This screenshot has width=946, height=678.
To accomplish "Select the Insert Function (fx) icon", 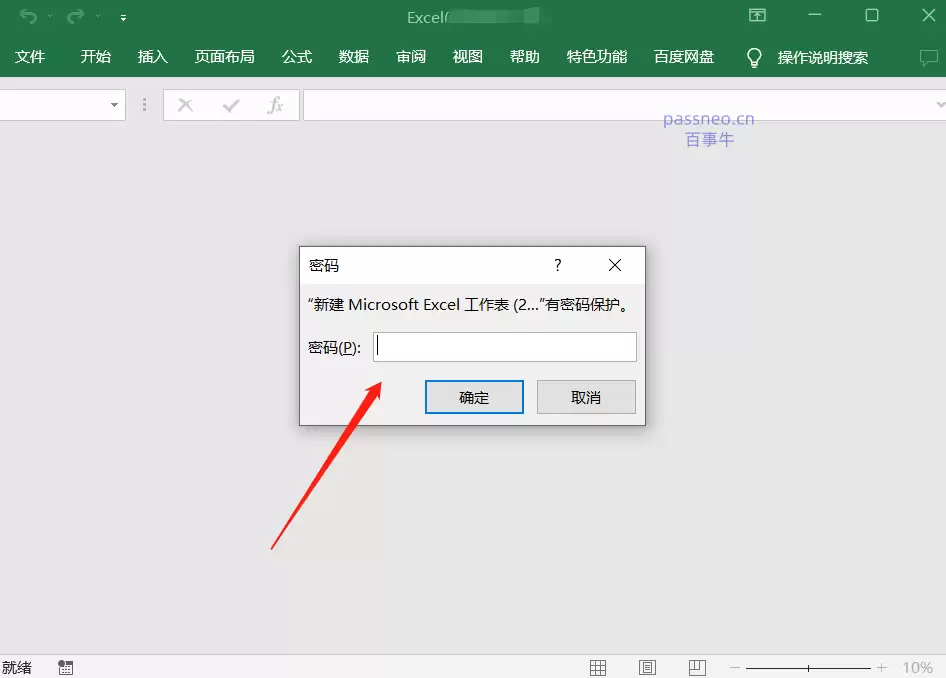I will (x=276, y=104).
